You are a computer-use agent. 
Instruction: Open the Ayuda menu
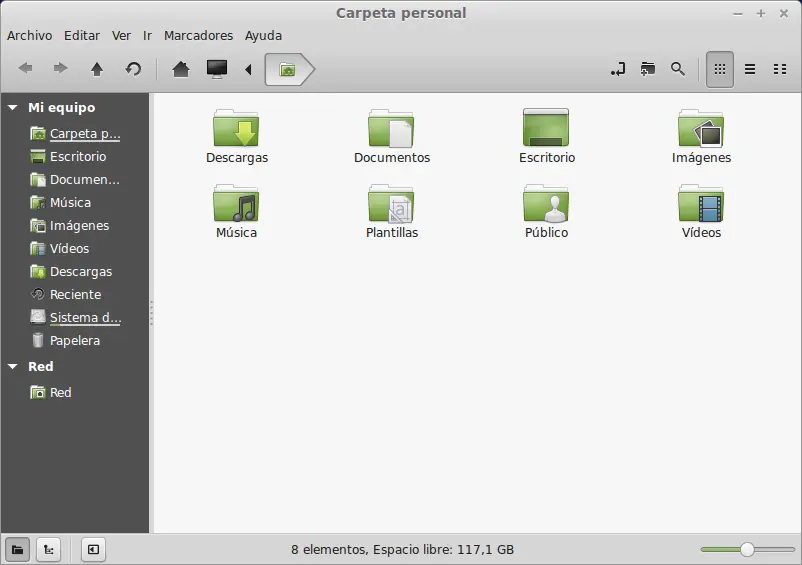pos(263,35)
